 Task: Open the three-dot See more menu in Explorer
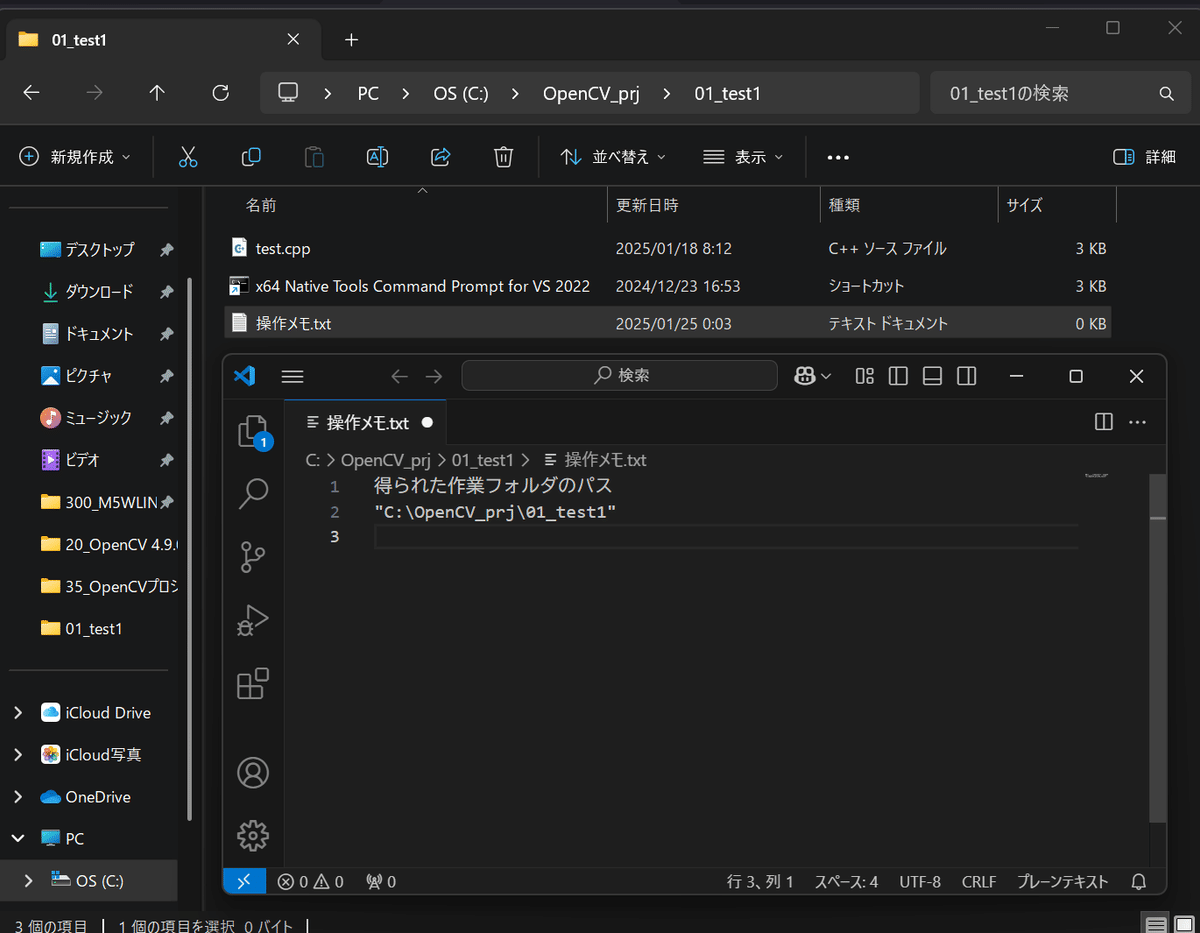click(x=838, y=157)
